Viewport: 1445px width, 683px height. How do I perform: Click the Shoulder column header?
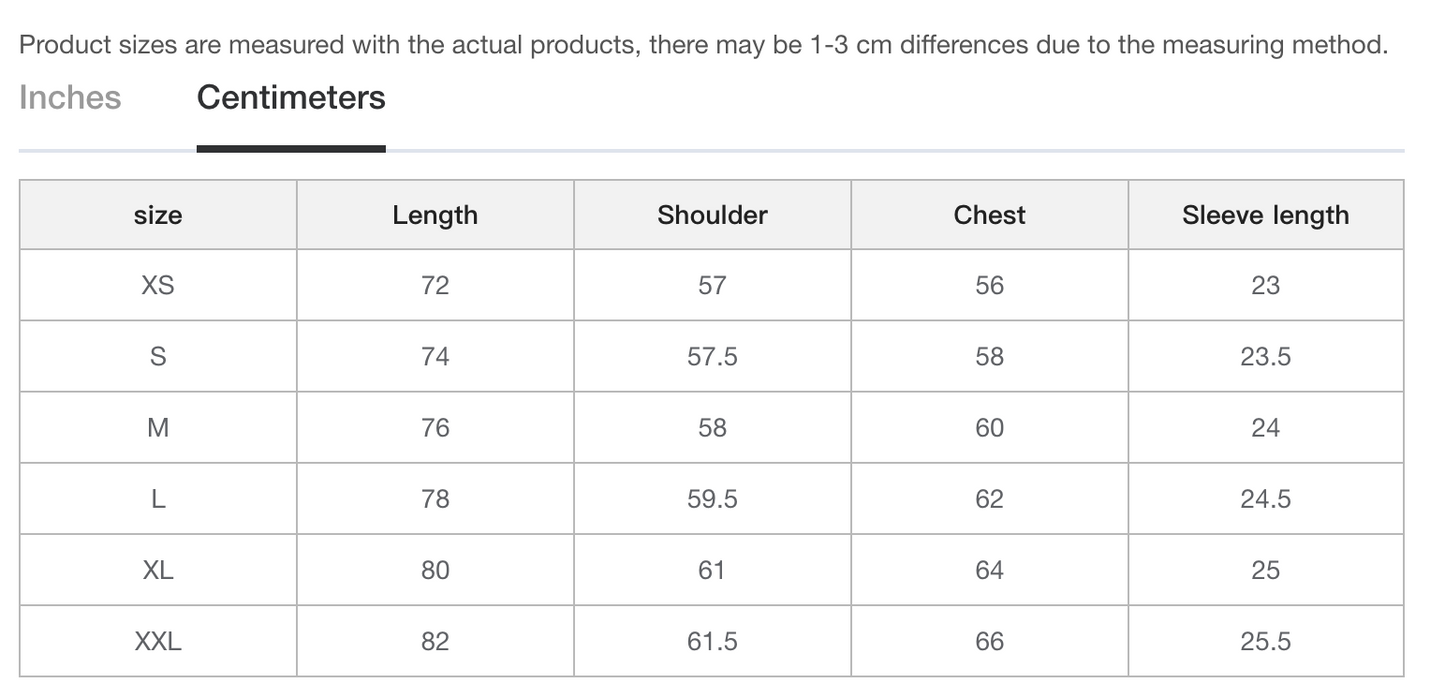(x=712, y=215)
